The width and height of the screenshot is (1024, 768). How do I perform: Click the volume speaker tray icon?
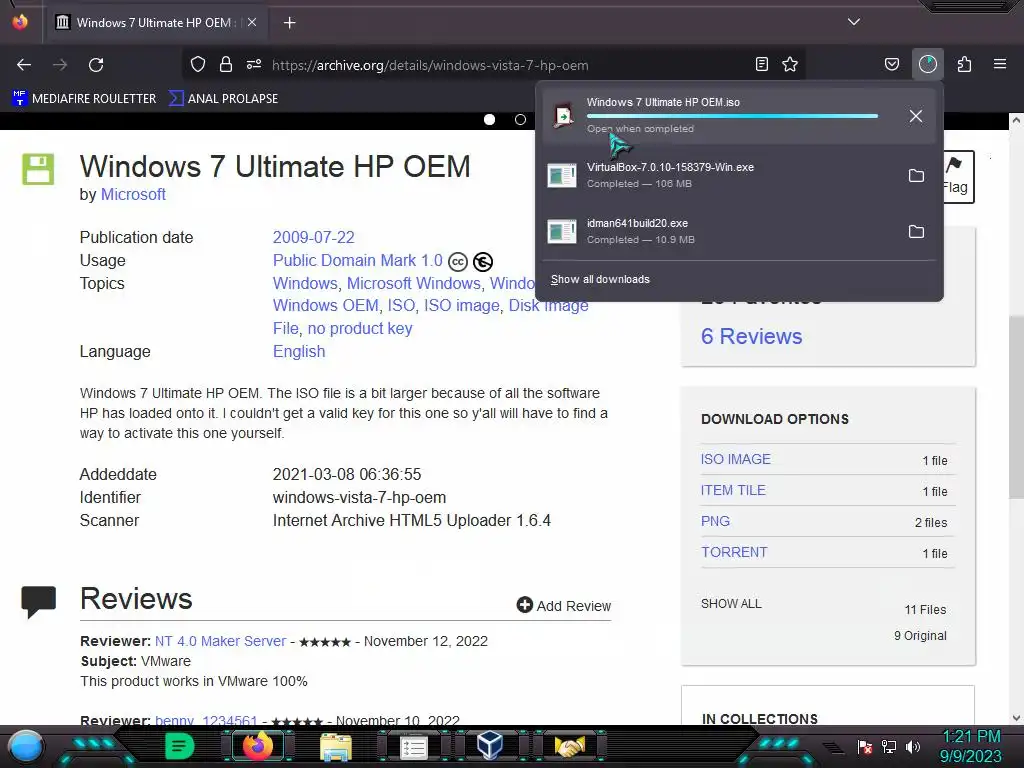[912, 746]
